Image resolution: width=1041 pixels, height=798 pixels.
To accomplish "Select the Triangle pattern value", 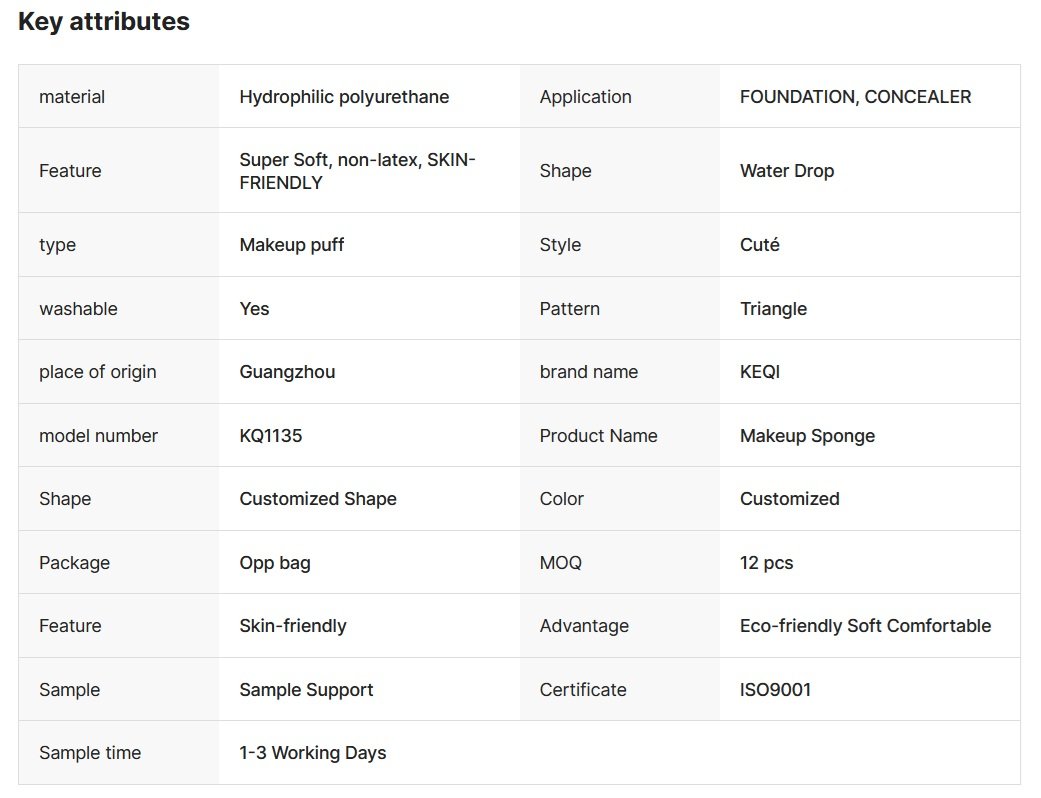I will pos(773,309).
